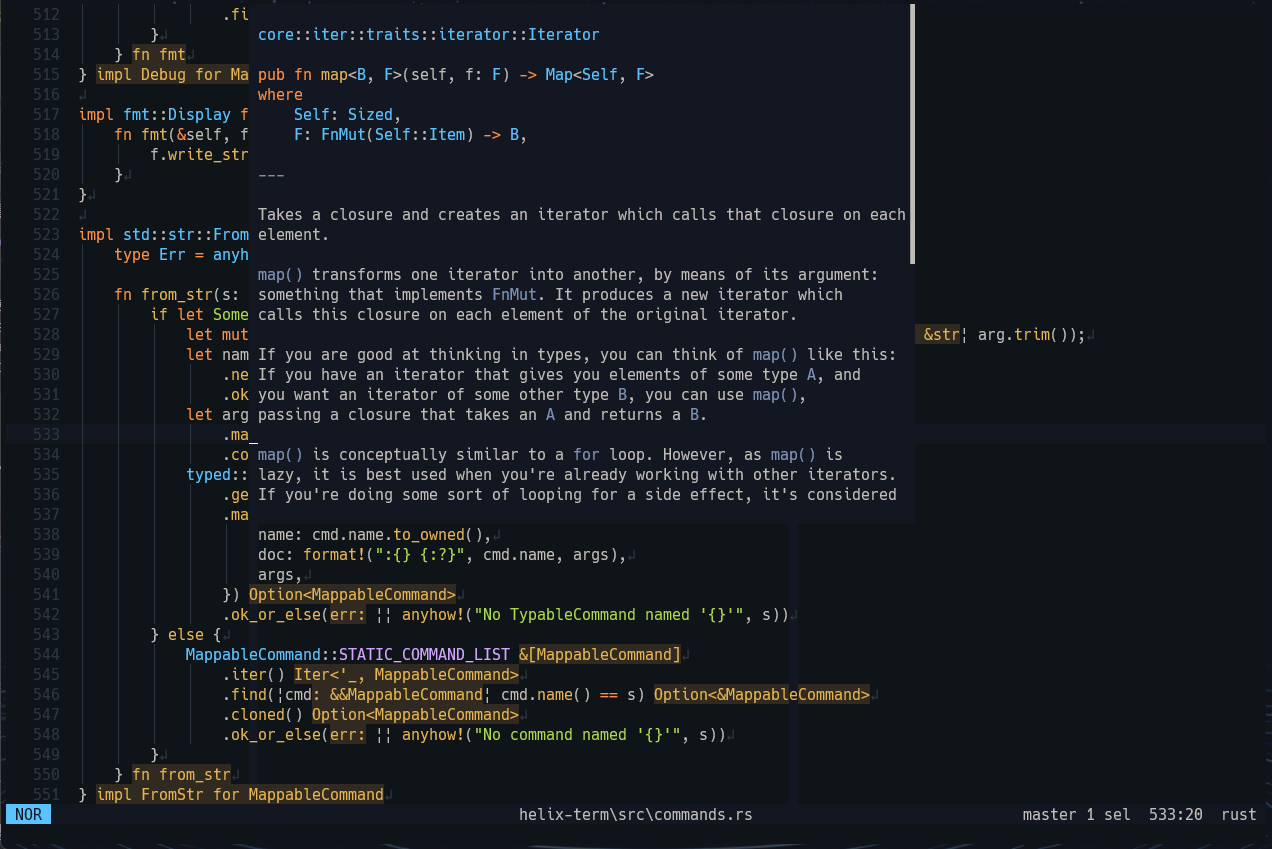Click line number 512 in the gutter
This screenshot has height=849, width=1272.
coord(46,14)
